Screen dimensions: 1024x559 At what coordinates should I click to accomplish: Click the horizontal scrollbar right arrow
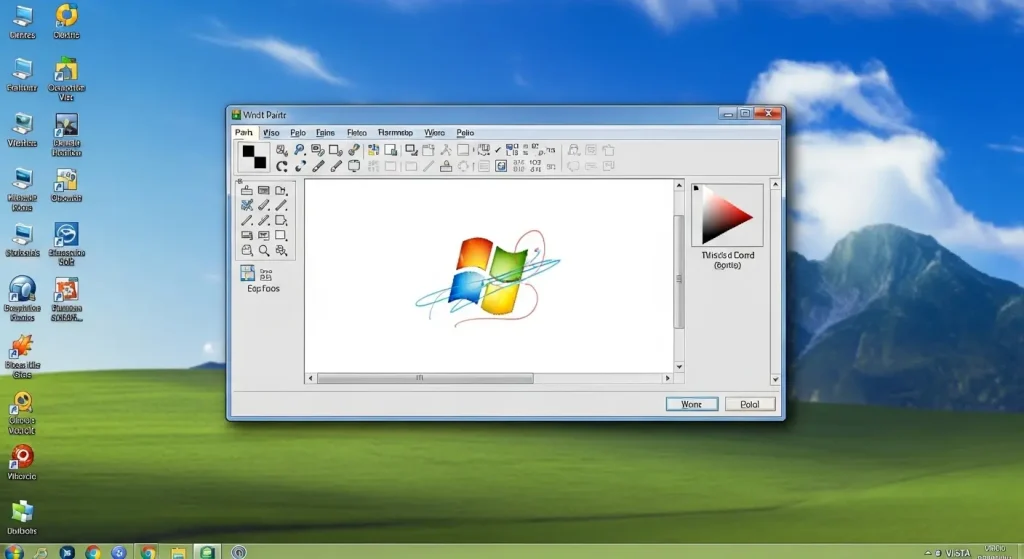[667, 378]
